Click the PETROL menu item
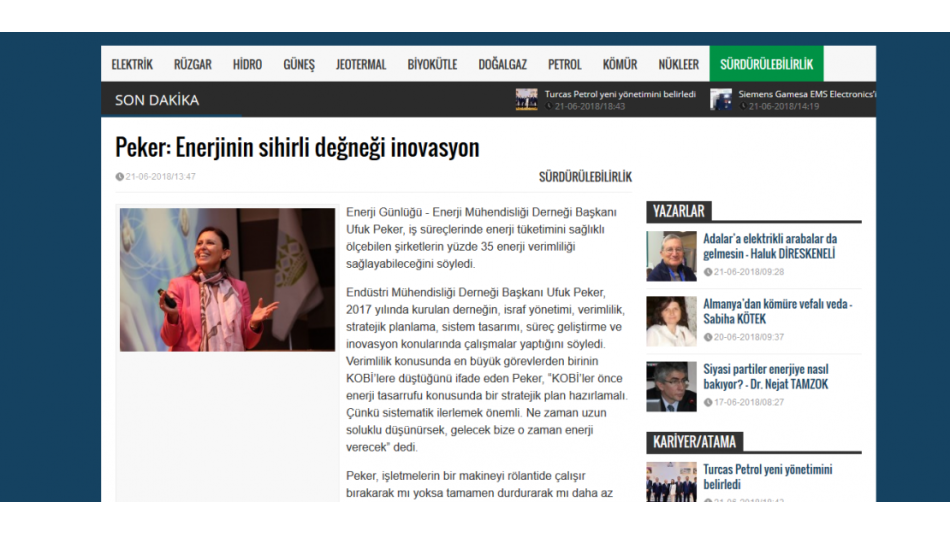Screen dimensions: 950x534 pos(564,64)
